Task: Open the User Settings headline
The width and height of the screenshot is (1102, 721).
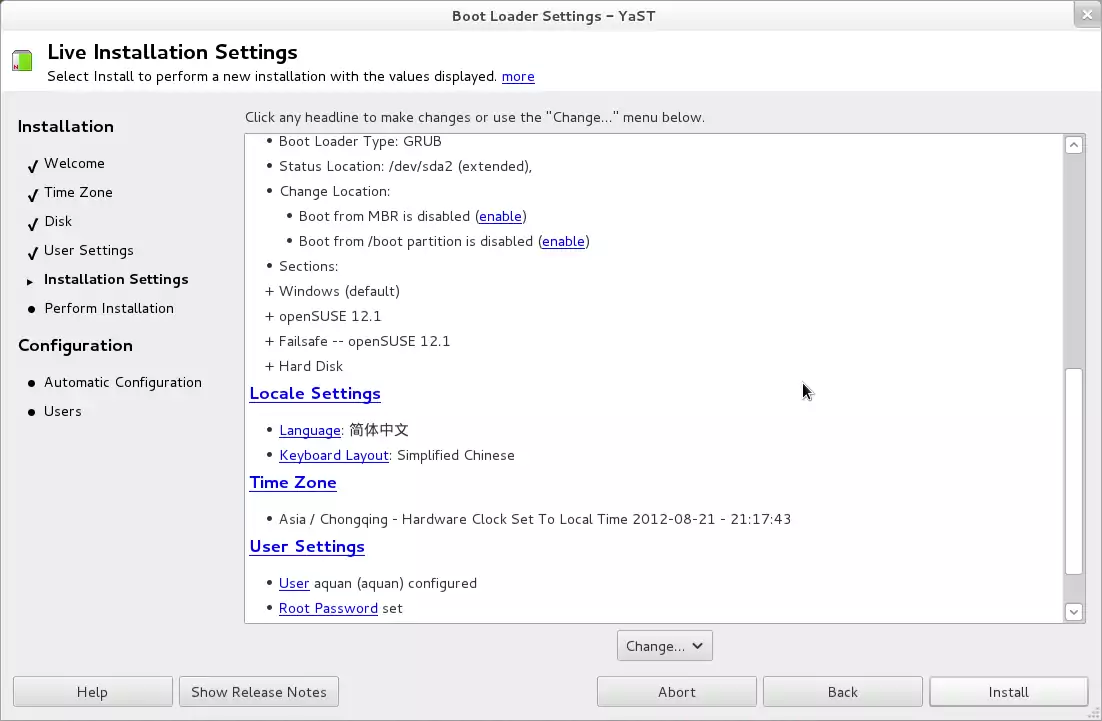Action: 307,546
